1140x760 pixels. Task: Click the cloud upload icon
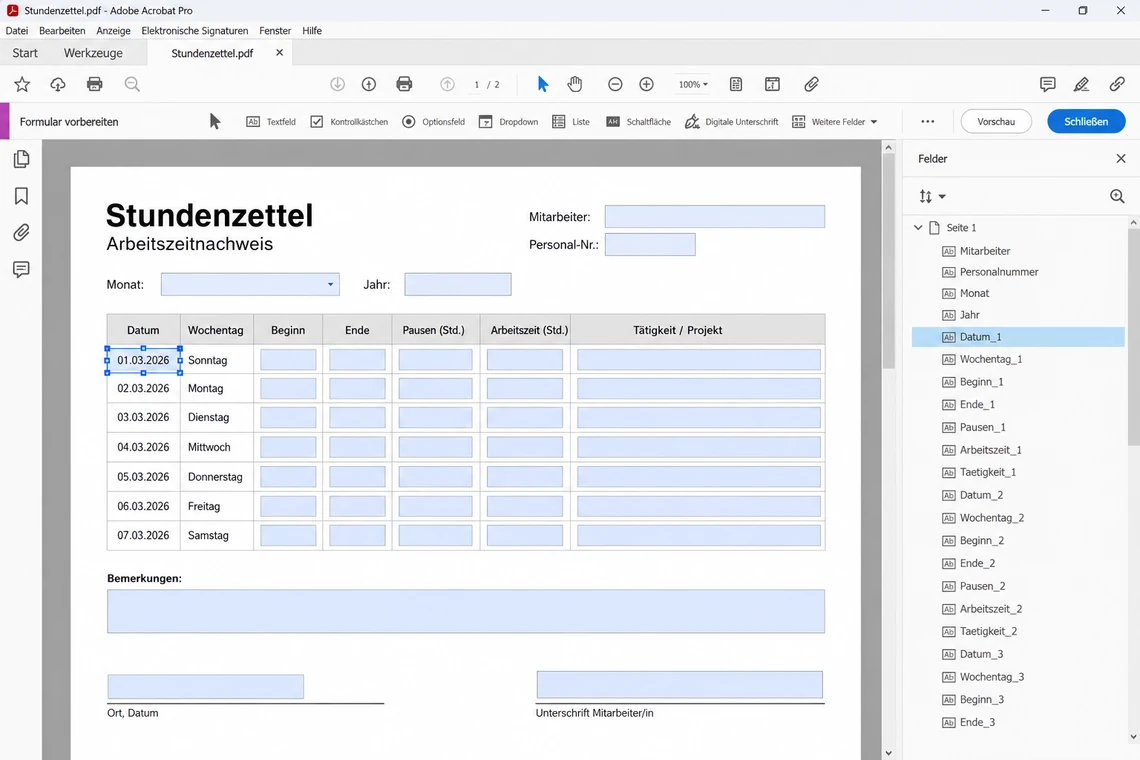tap(58, 84)
